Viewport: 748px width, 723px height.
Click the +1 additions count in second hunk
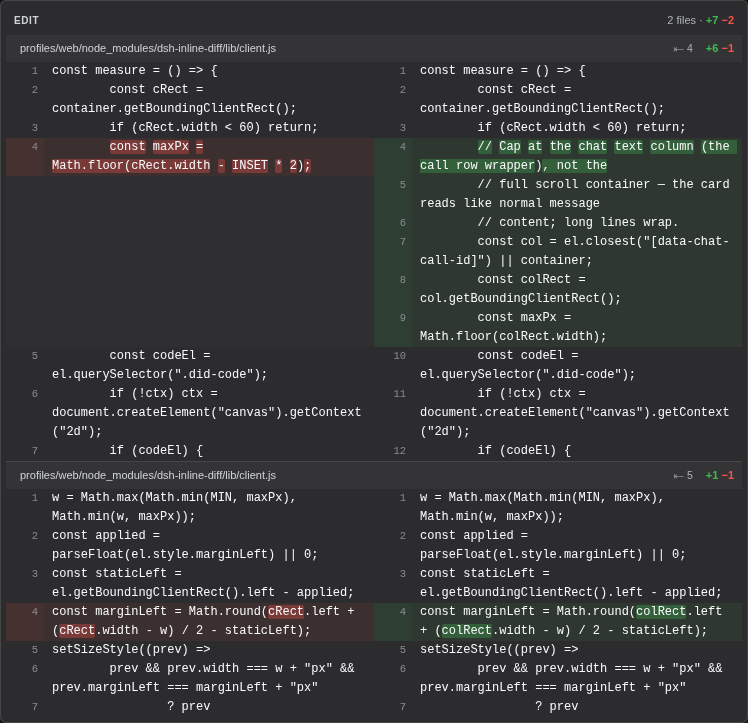click(x=712, y=476)
